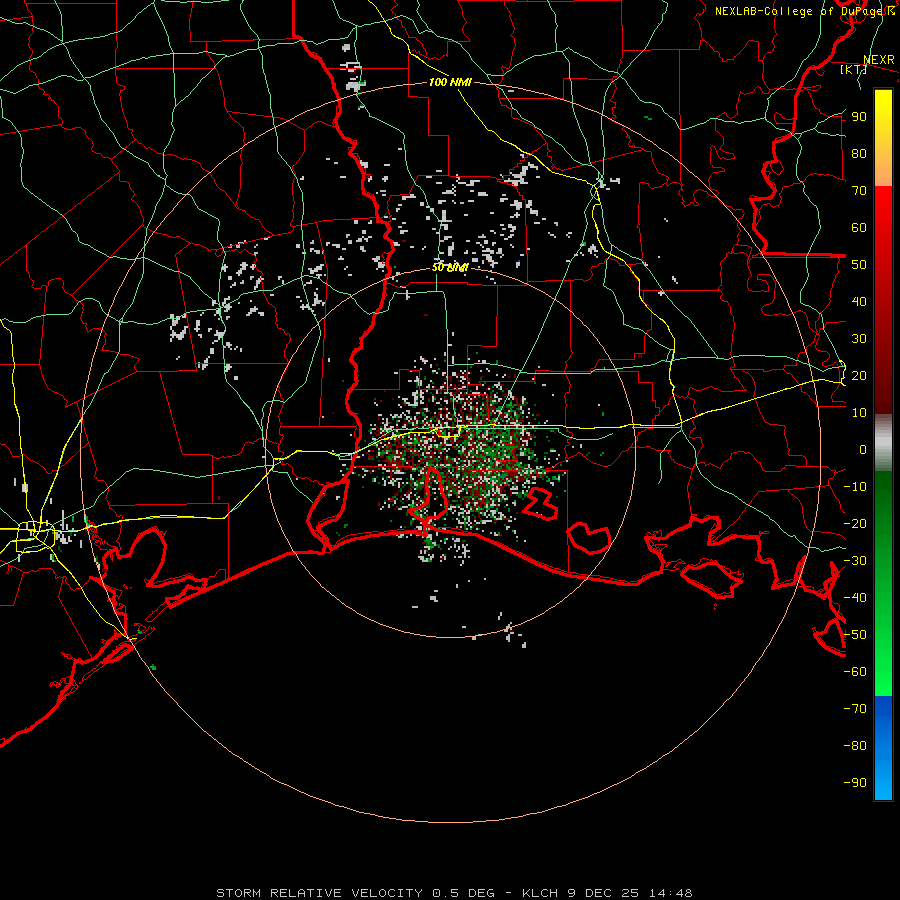This screenshot has height=900, width=900.
Task: Click the KLCH station identifier
Action: click(540, 893)
